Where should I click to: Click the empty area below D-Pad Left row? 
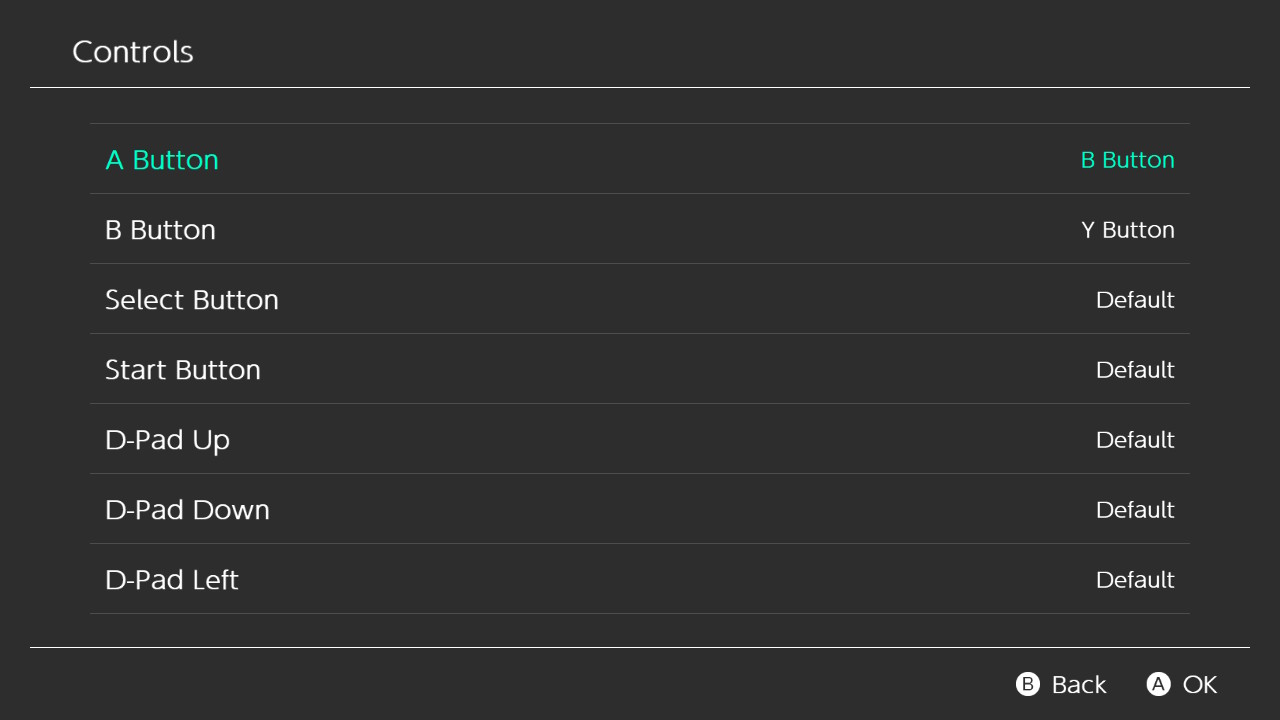pyautogui.click(x=640, y=630)
